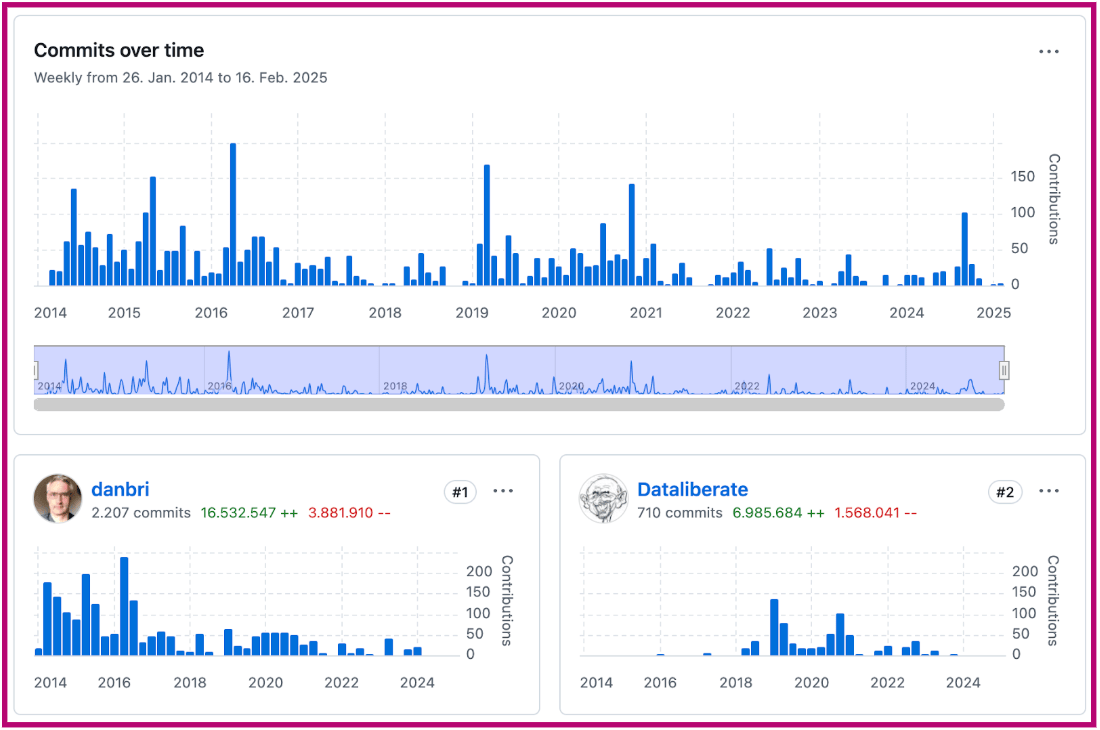The image size is (1100, 730).
Task: Open the Commits over time options menu
Action: (x=1048, y=52)
